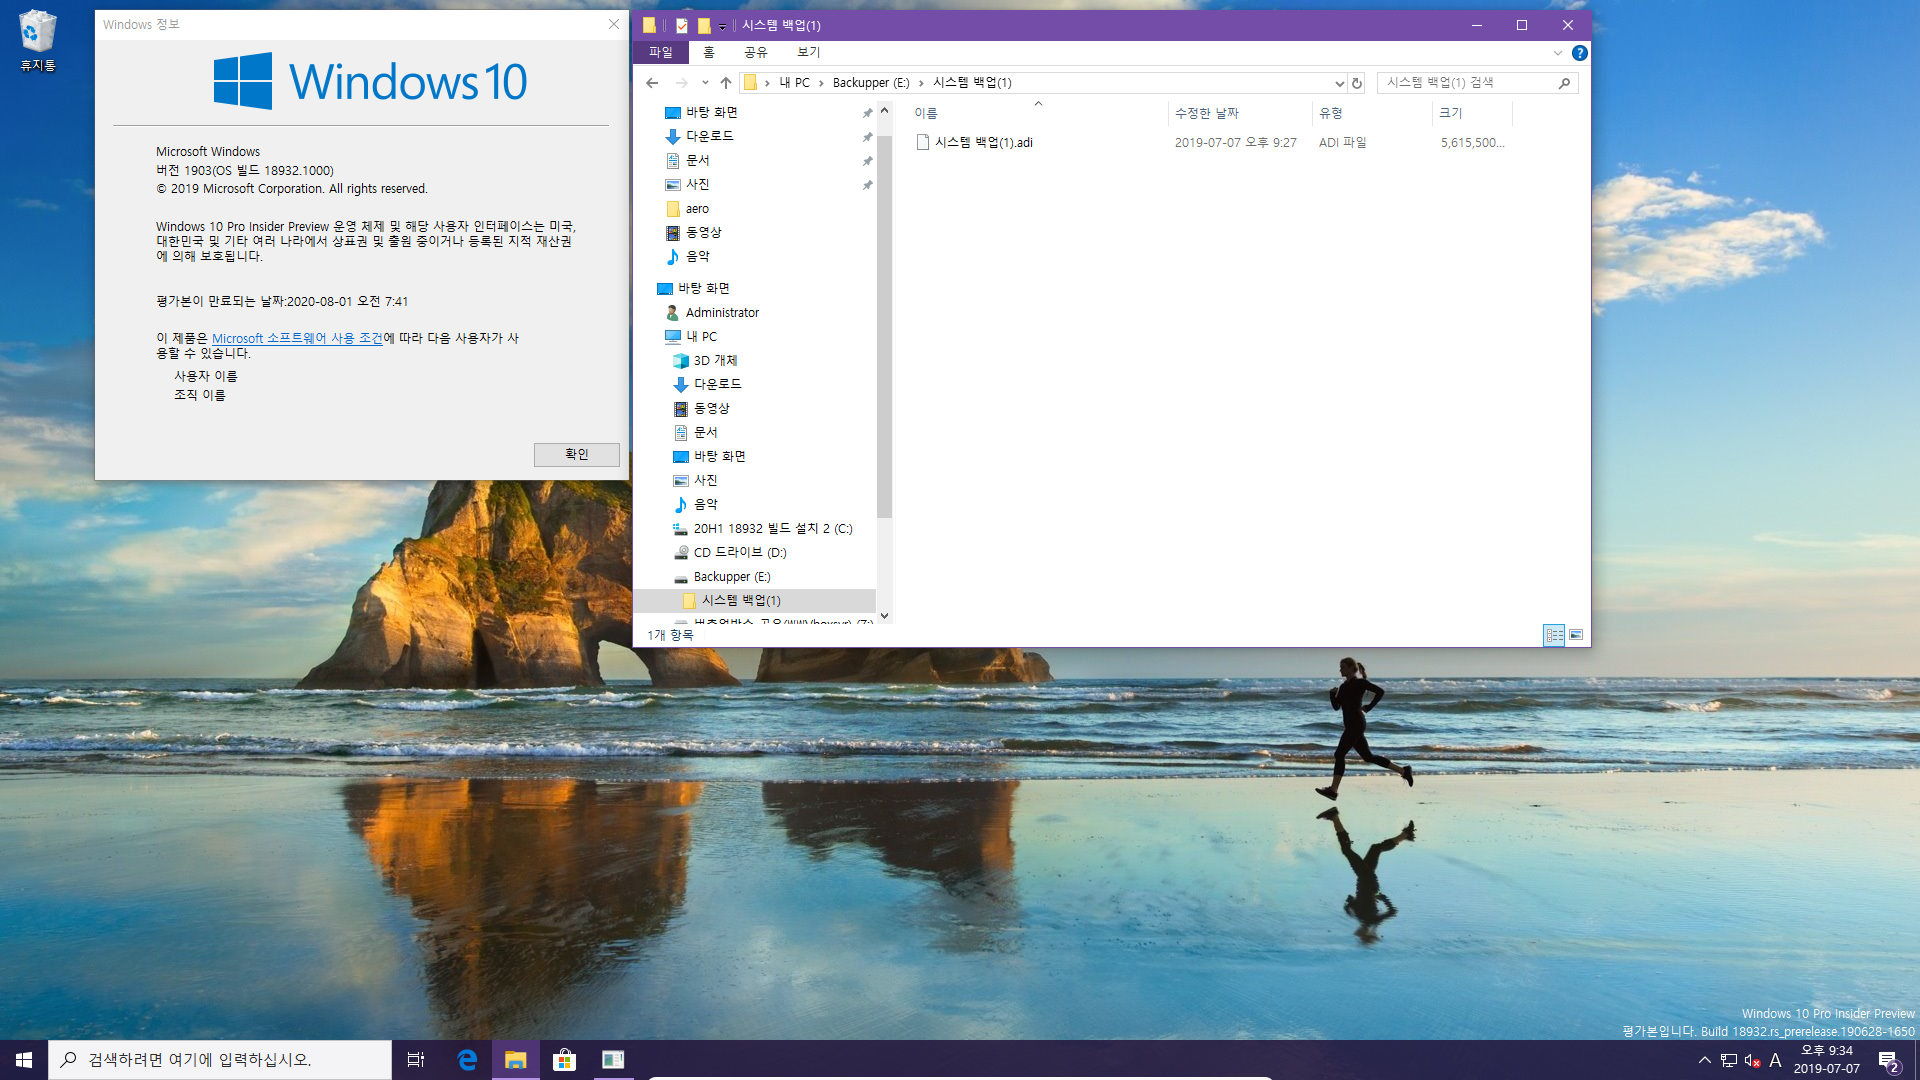Open Microsoft Store from taskbar
The width and height of the screenshot is (1920, 1080).
point(565,1060)
